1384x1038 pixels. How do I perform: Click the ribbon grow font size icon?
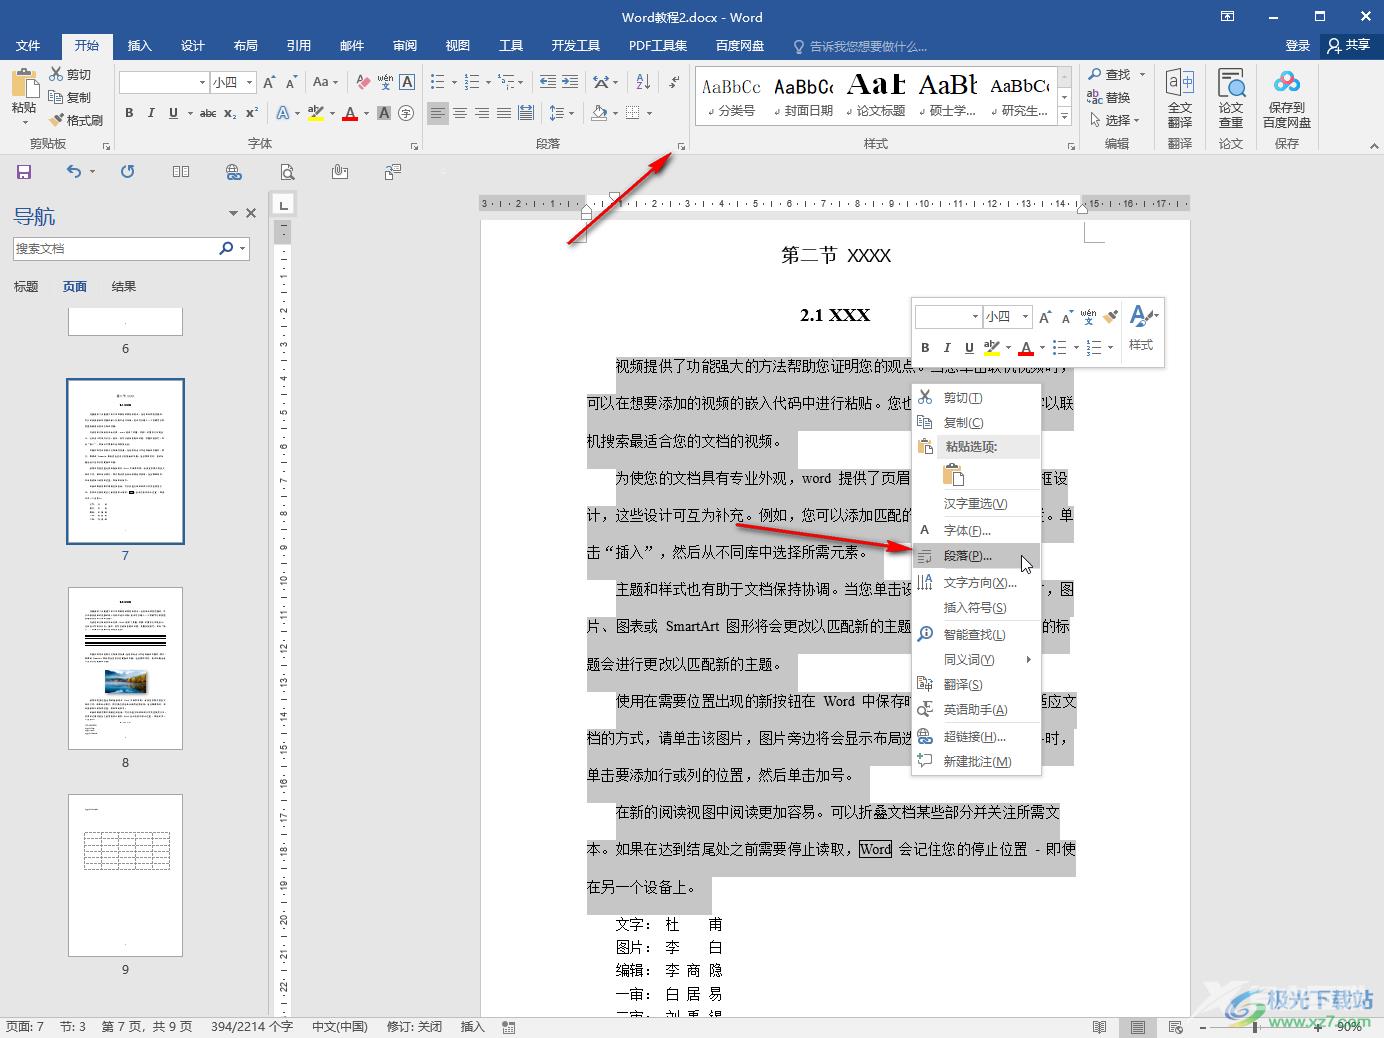coord(270,82)
